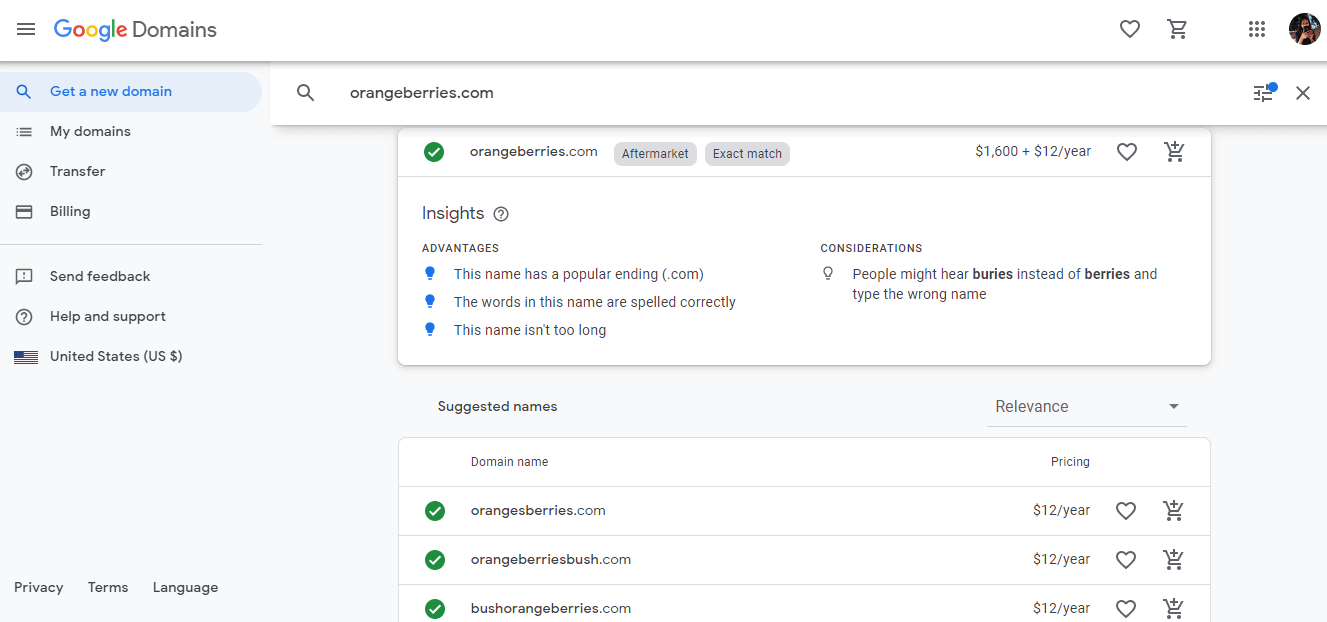Open the hamburger main menu
1327x622 pixels.
26,30
